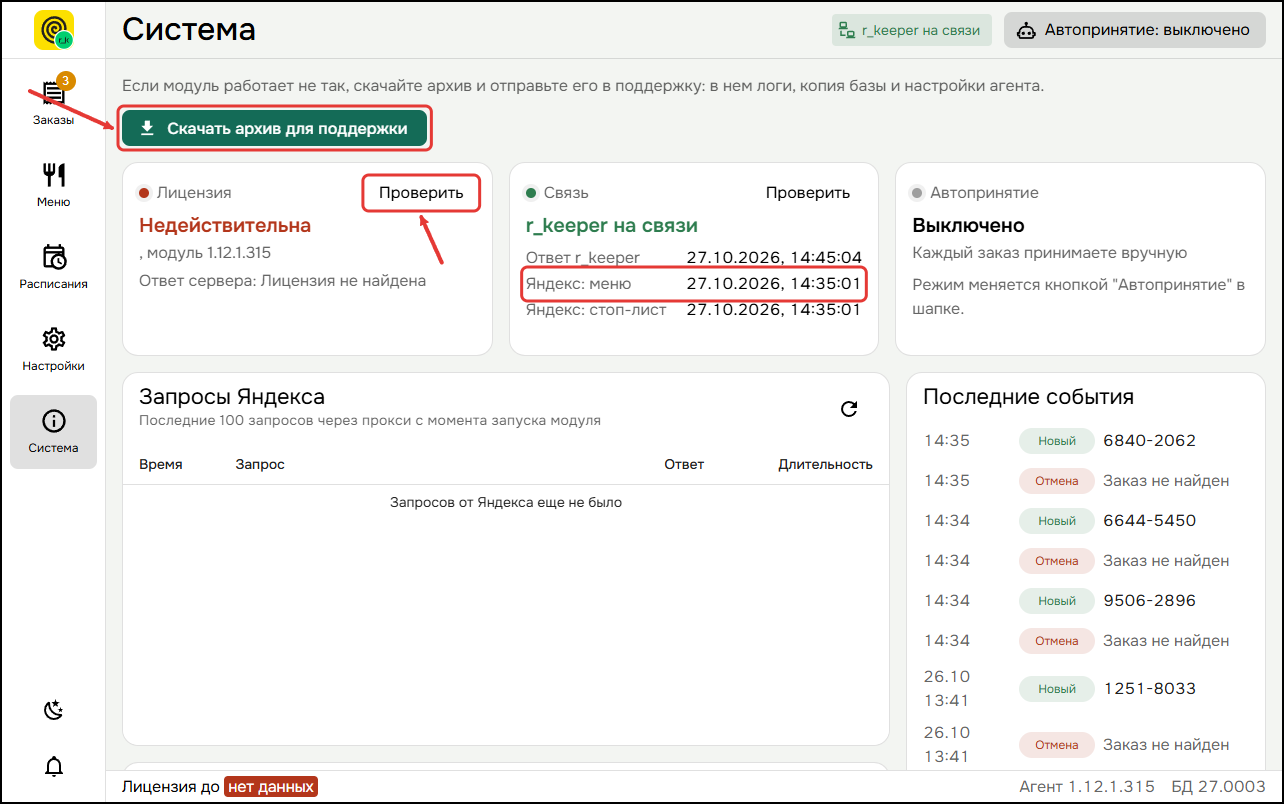Open notifications bell icon
1284x804 pixels.
point(54,767)
